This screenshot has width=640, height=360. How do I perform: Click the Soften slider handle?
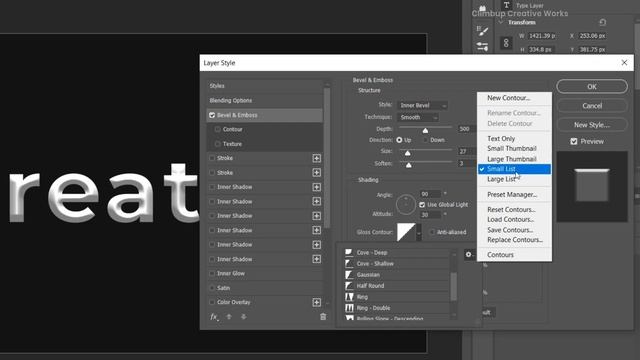[409, 165]
